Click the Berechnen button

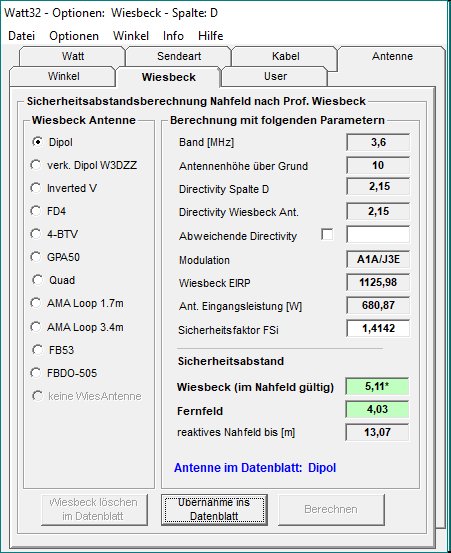click(331, 510)
